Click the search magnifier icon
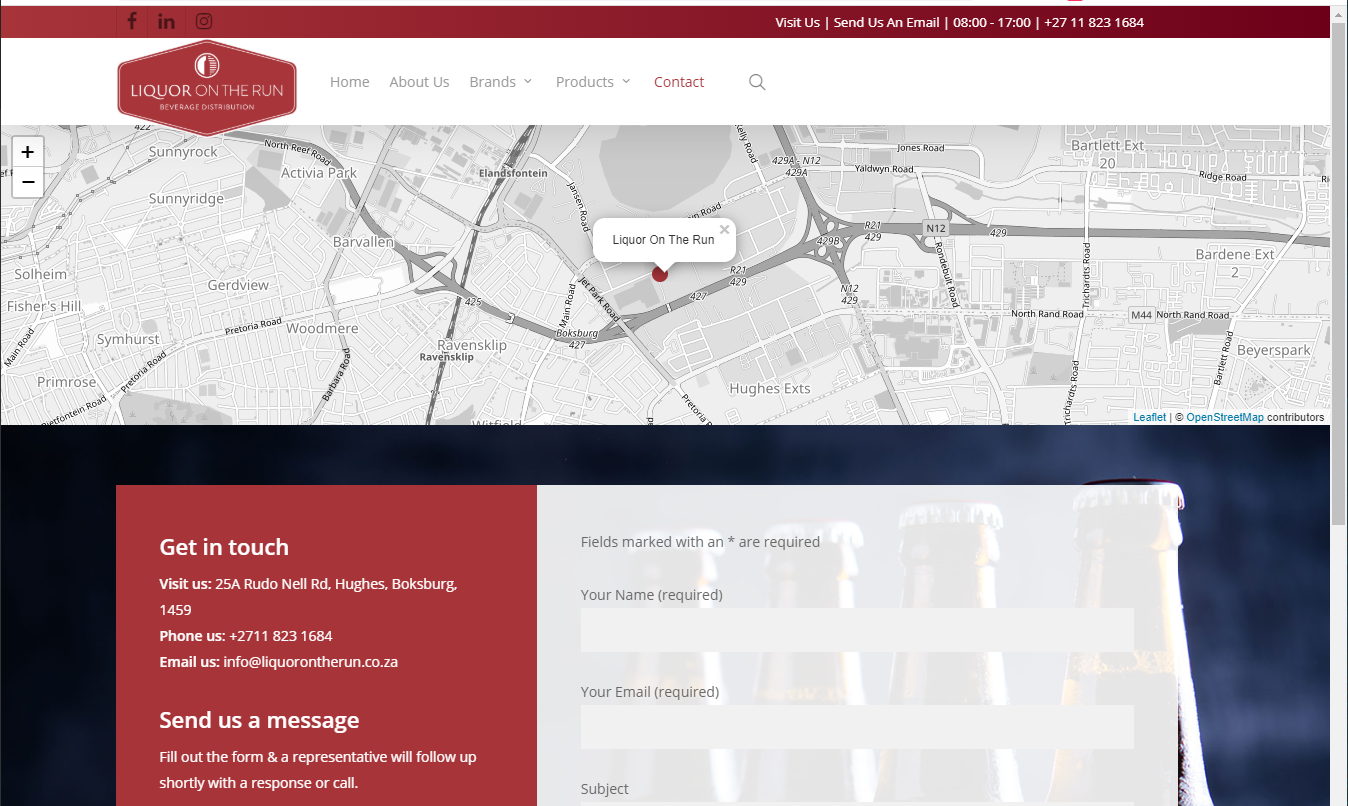This screenshot has width=1348, height=806. 757,82
